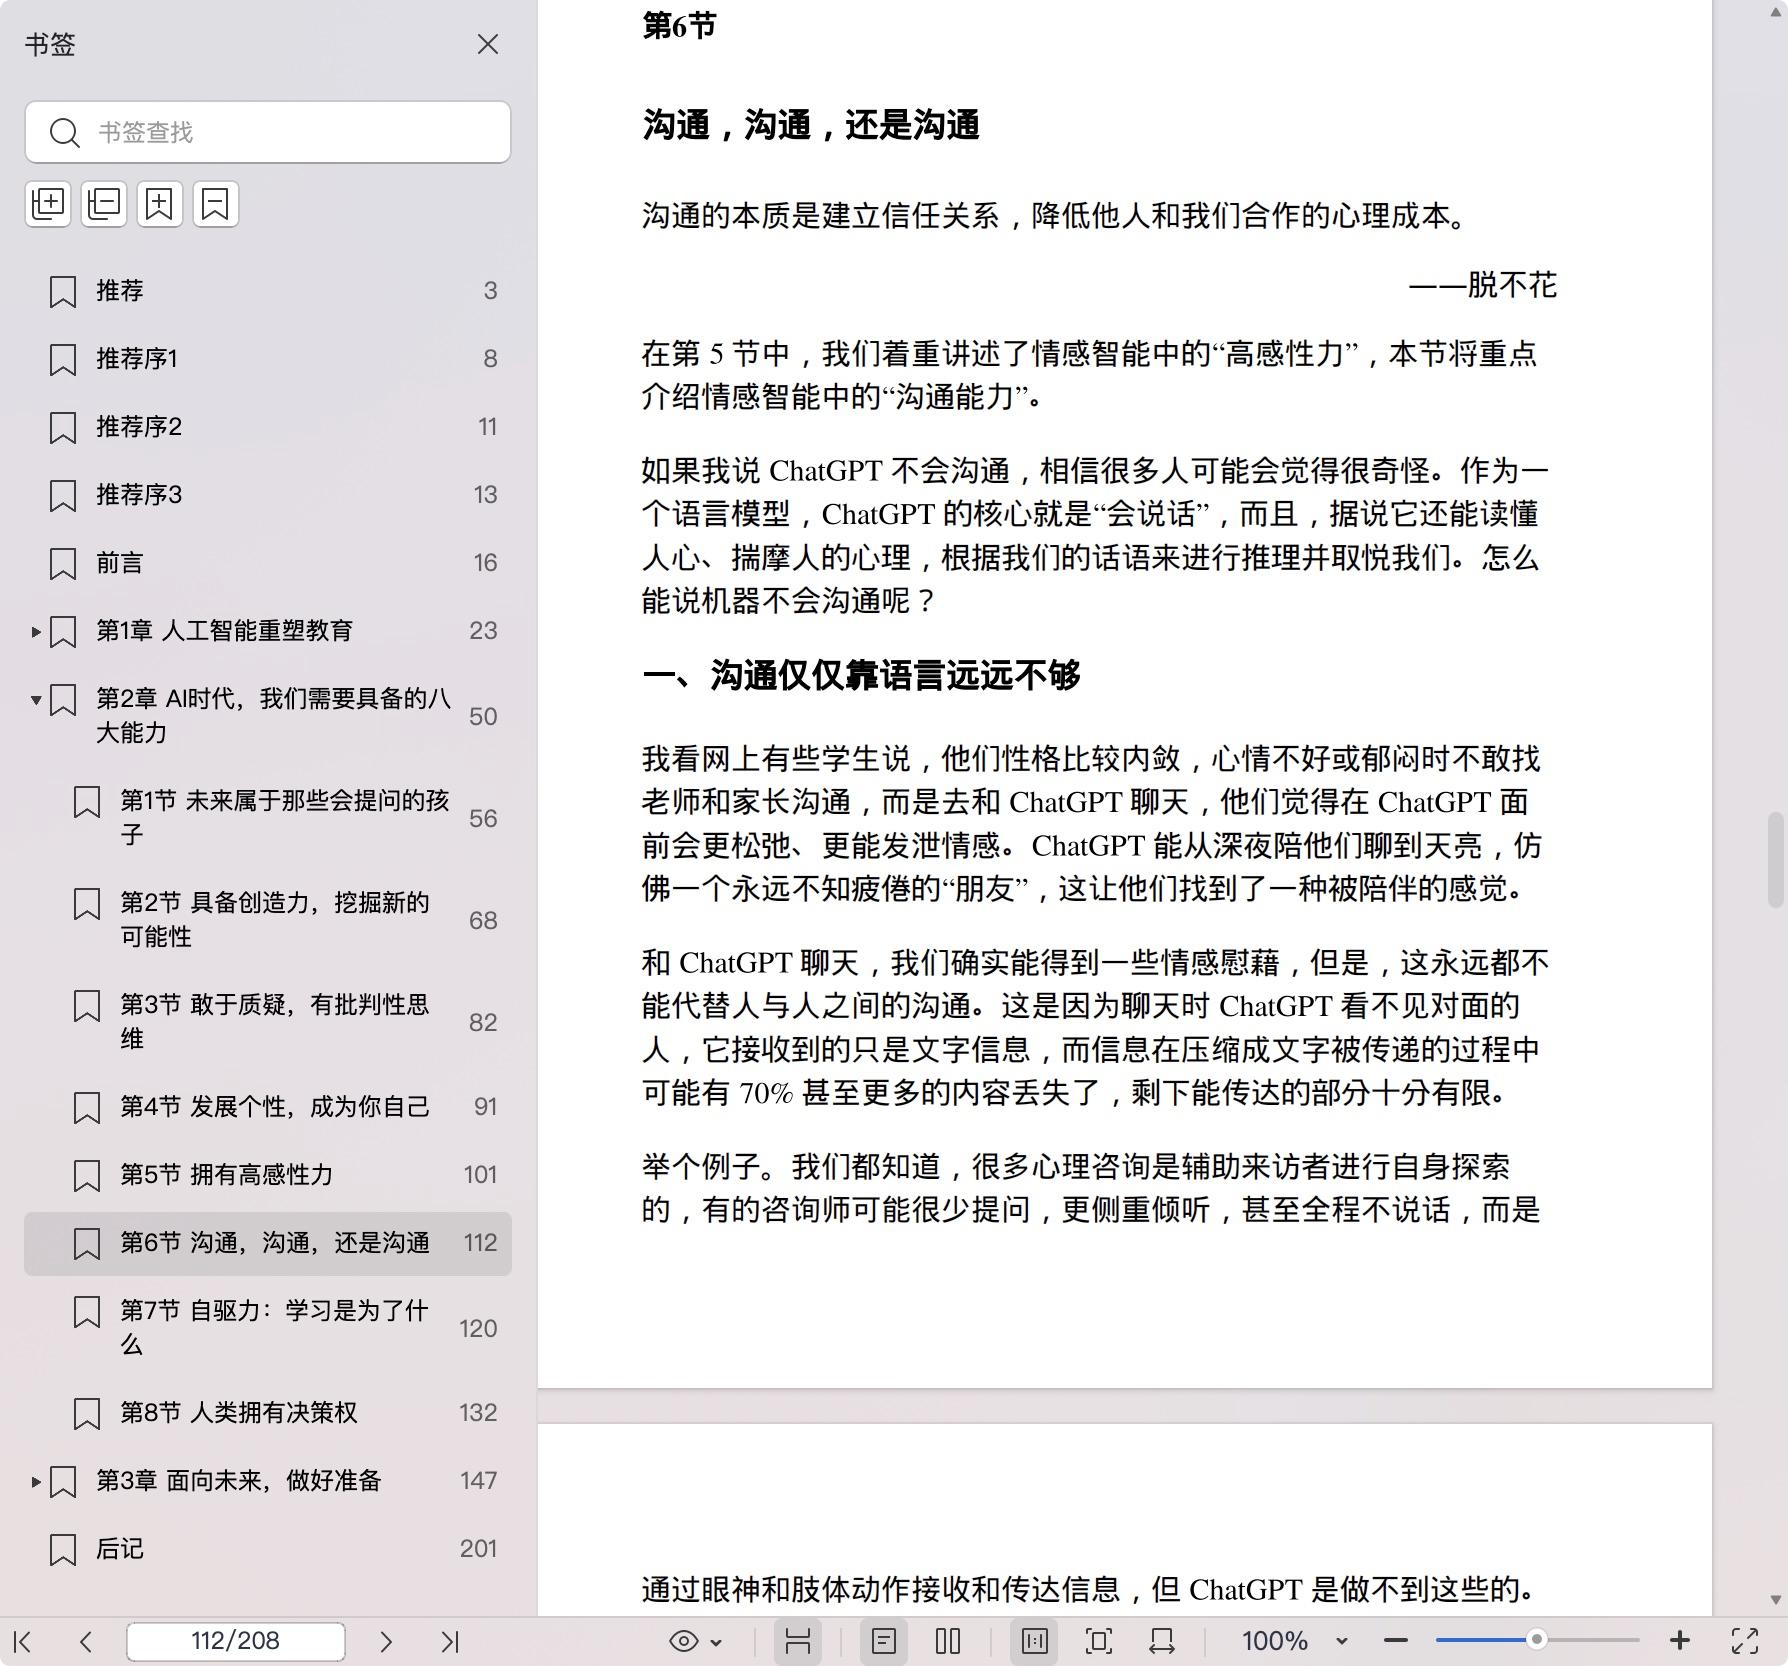Click the zoom slider handle
Viewport: 1788px width, 1666px height.
(x=1537, y=1639)
